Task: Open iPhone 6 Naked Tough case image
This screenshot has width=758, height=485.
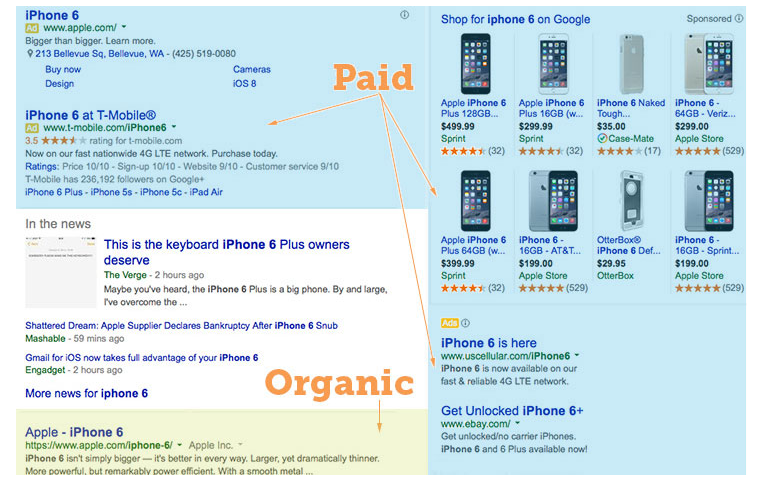Action: 631,64
